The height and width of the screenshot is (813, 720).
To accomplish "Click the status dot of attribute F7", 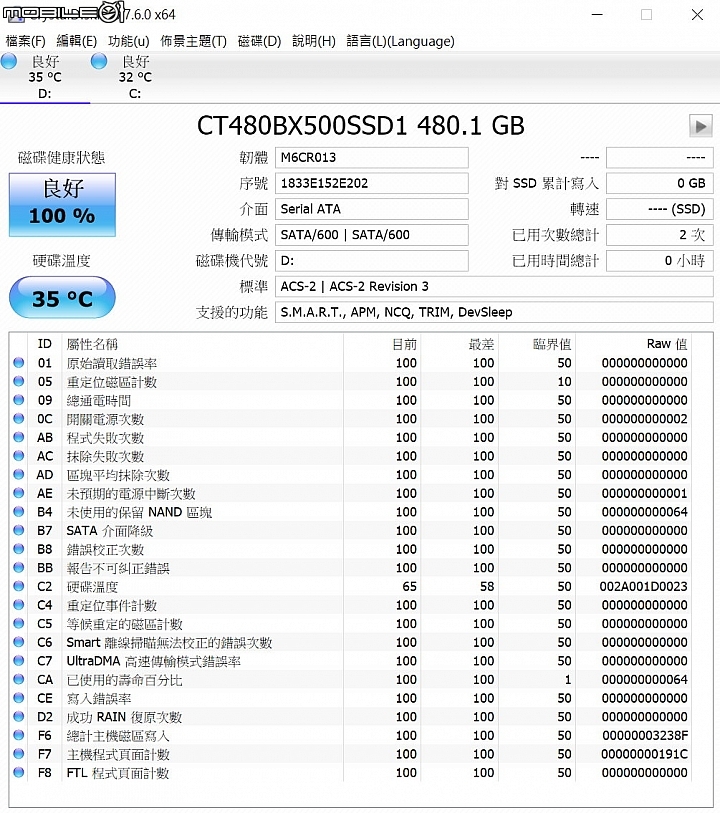I will click(19, 754).
